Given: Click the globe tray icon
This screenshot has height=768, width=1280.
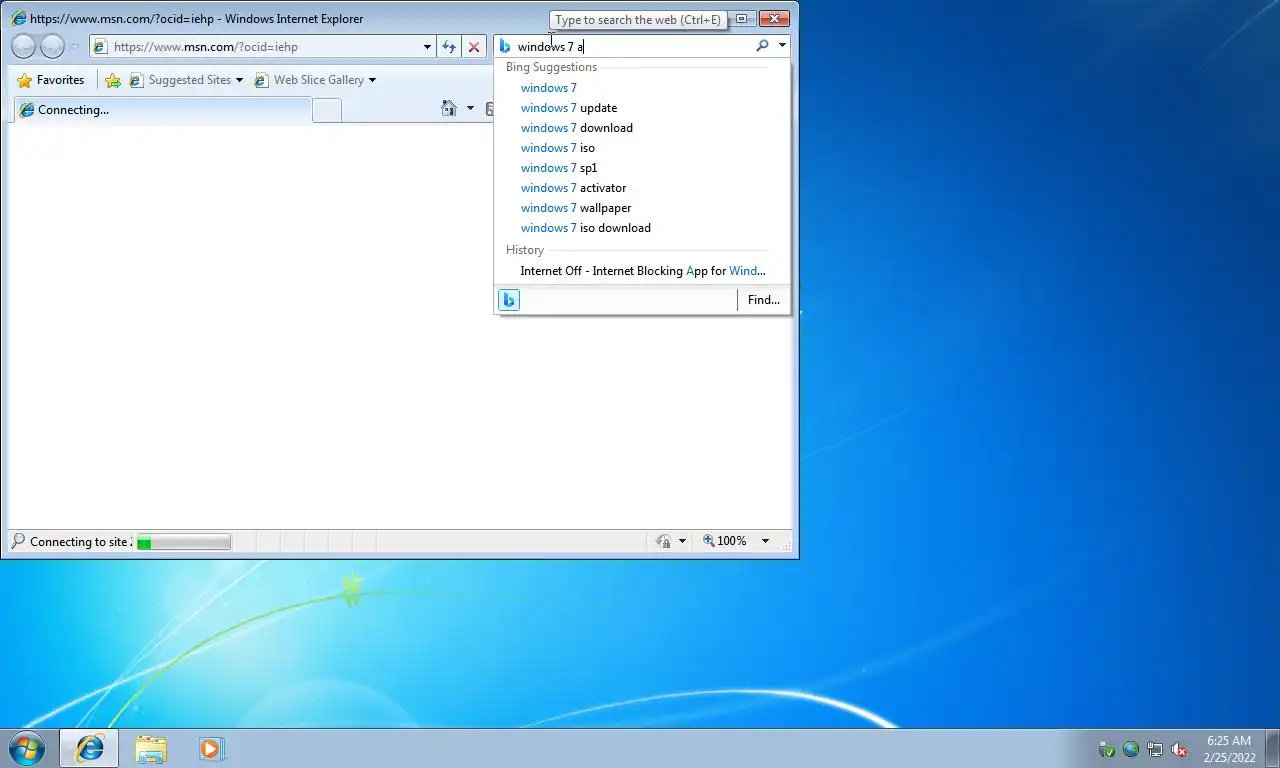Looking at the screenshot, I should 1131,749.
